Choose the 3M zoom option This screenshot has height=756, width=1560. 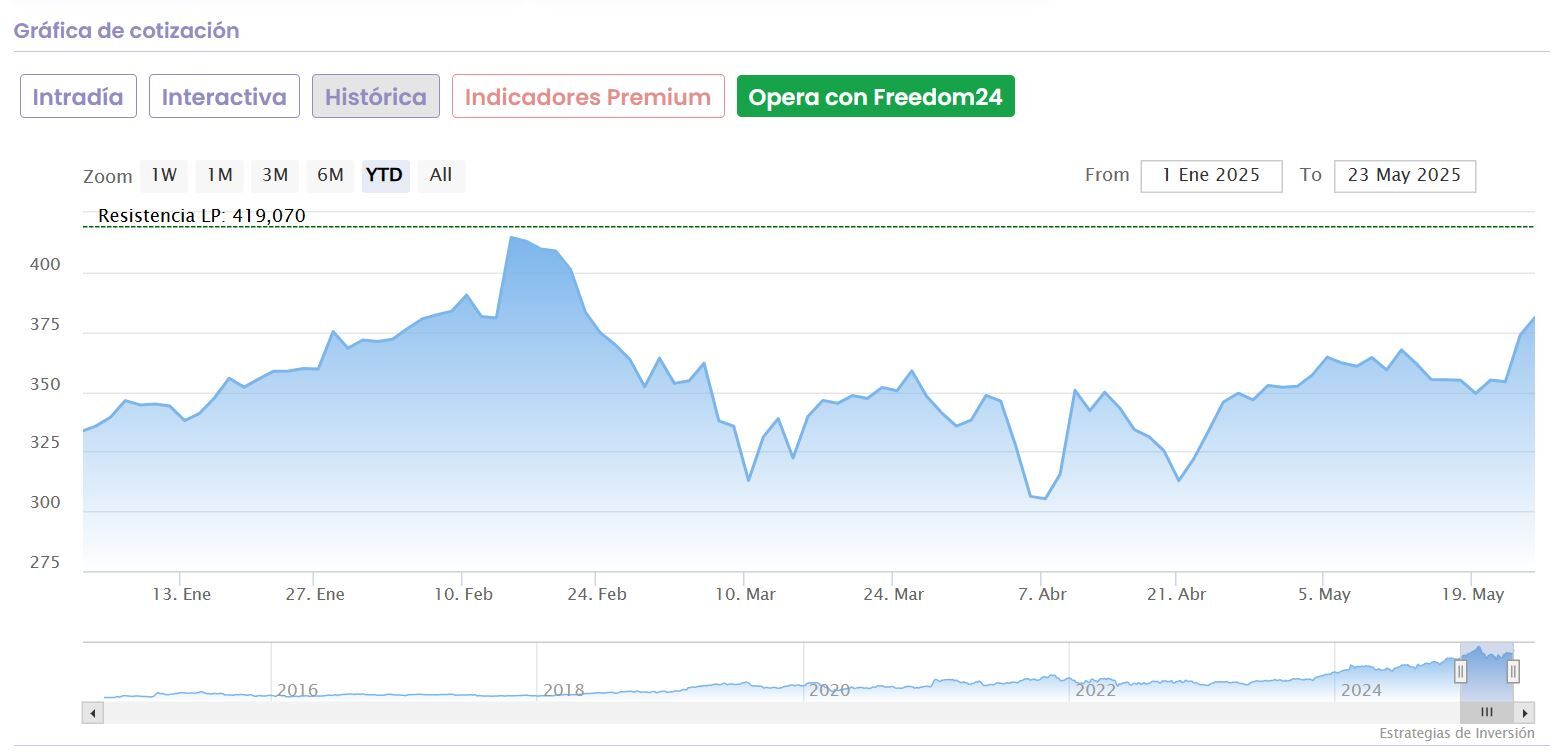coord(275,175)
